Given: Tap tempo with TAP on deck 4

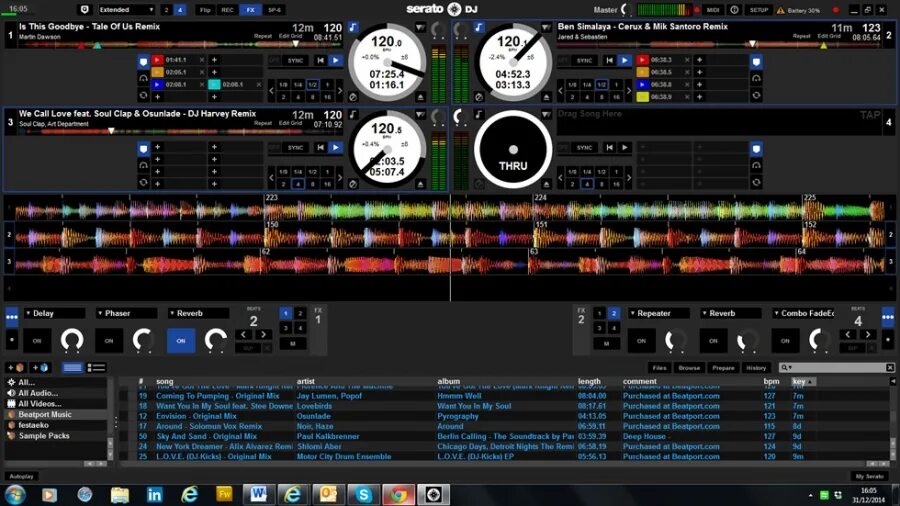Looking at the screenshot, I should [870, 115].
